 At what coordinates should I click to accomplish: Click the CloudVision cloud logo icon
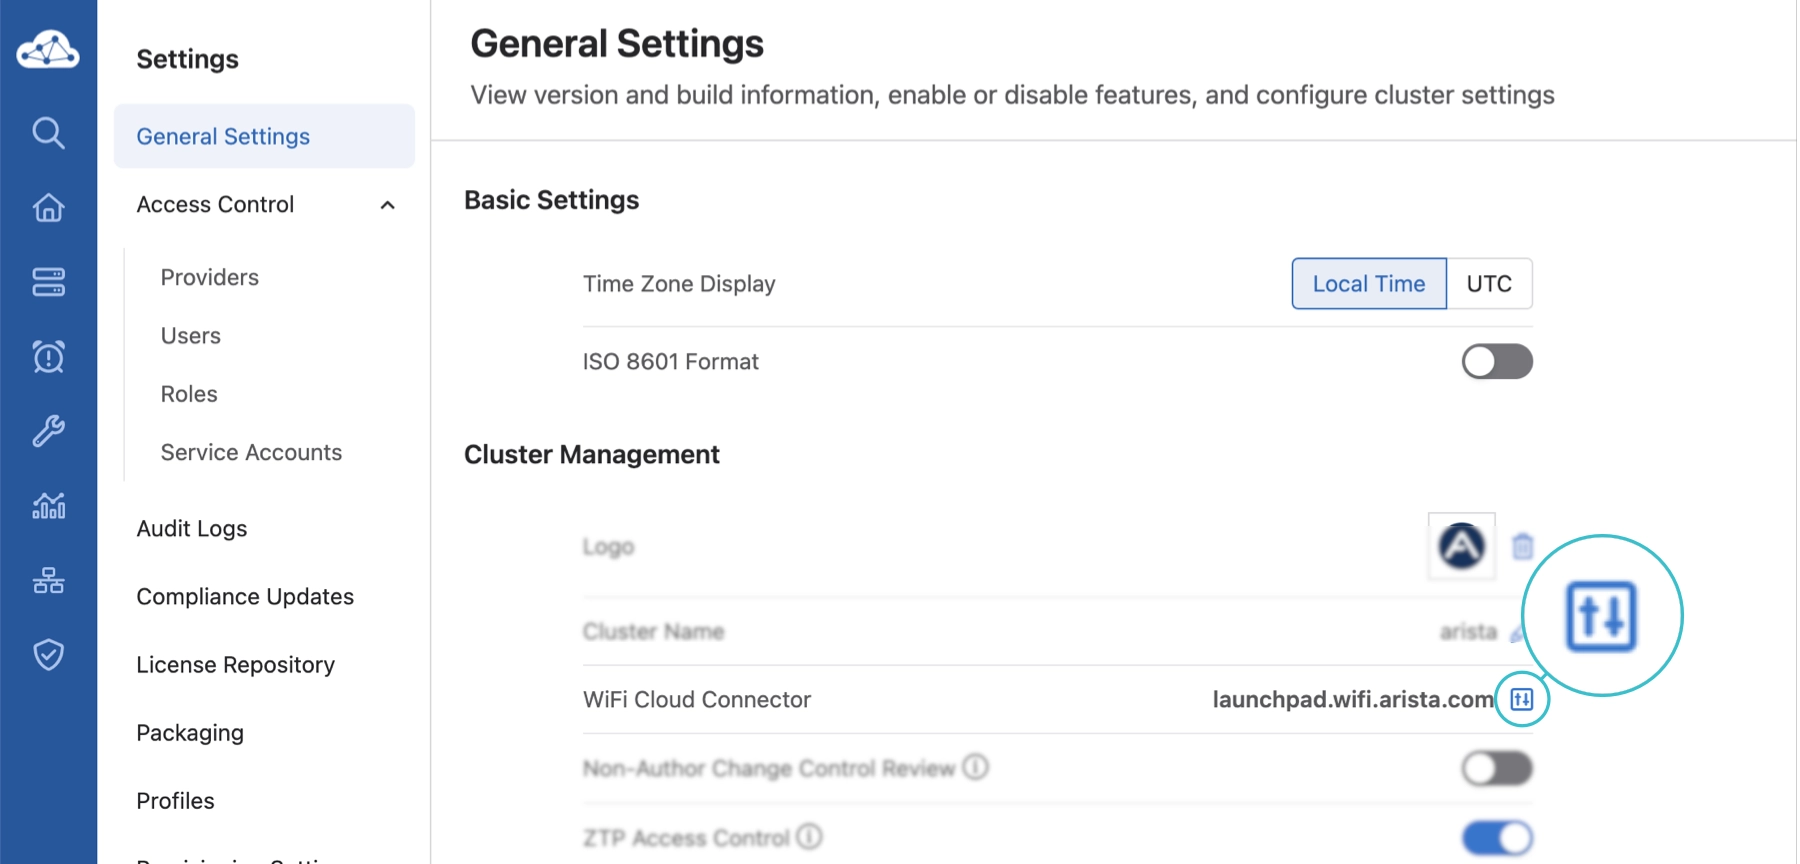[48, 50]
